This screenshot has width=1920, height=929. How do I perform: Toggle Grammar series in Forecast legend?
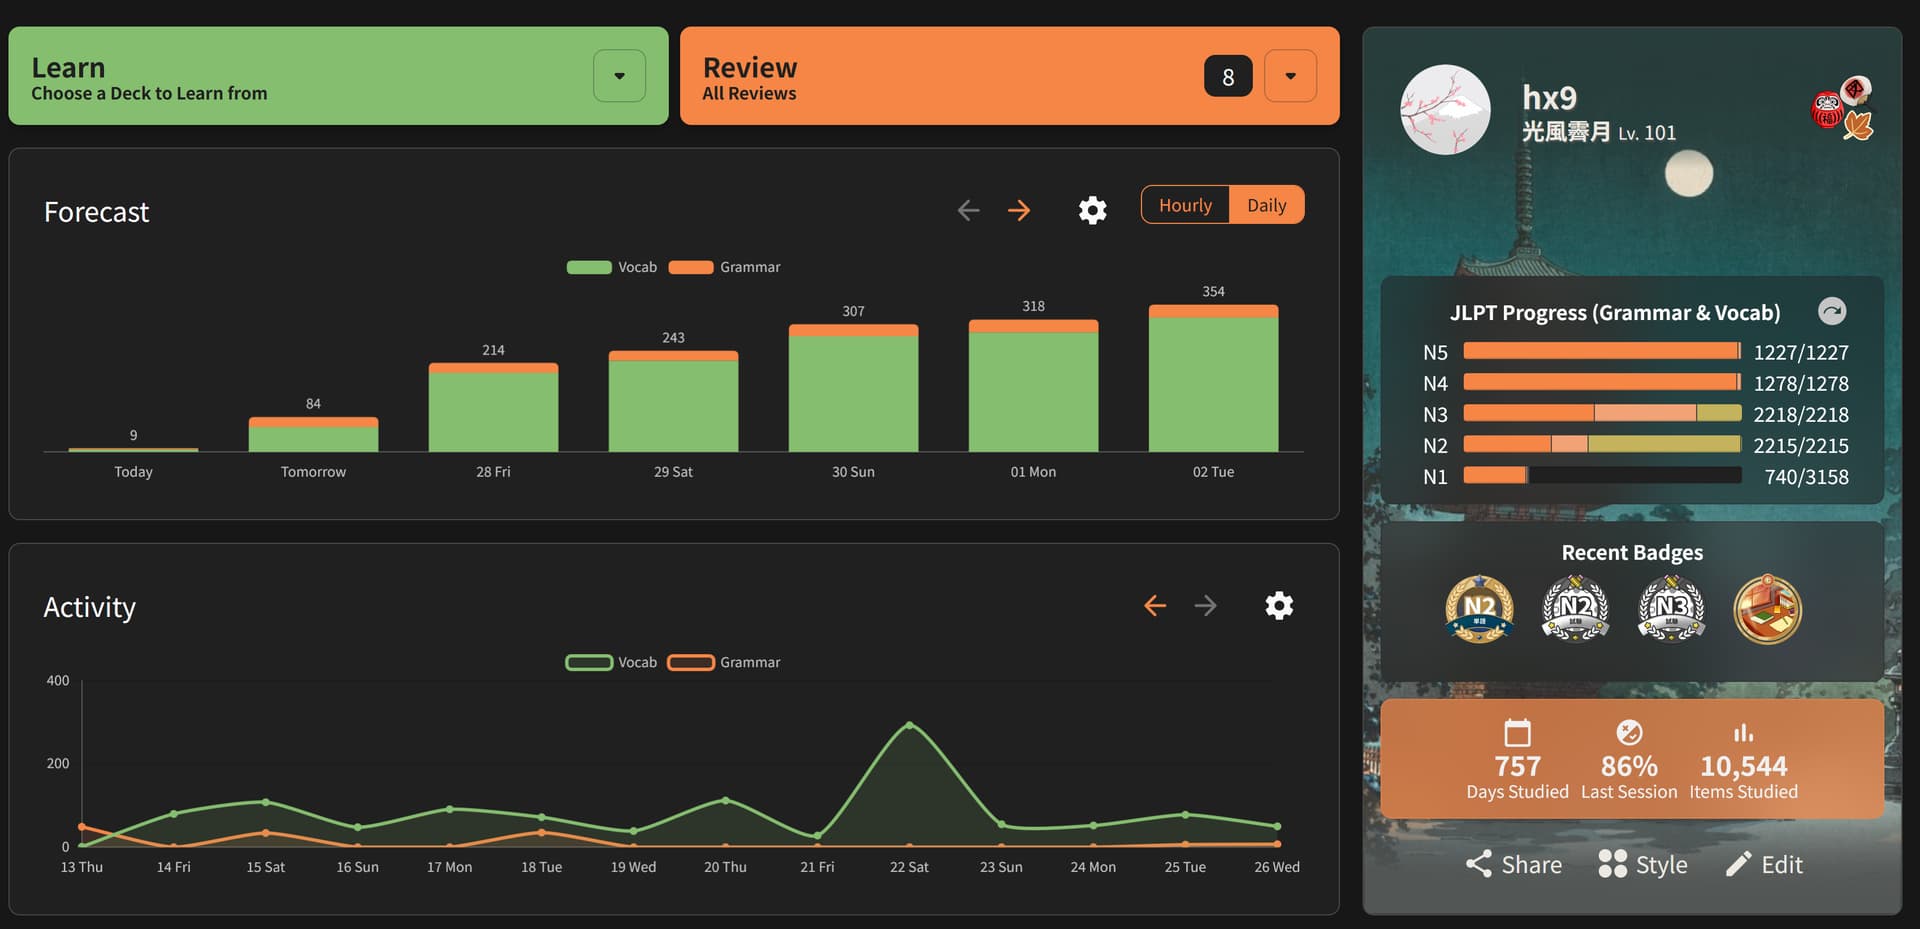point(724,267)
